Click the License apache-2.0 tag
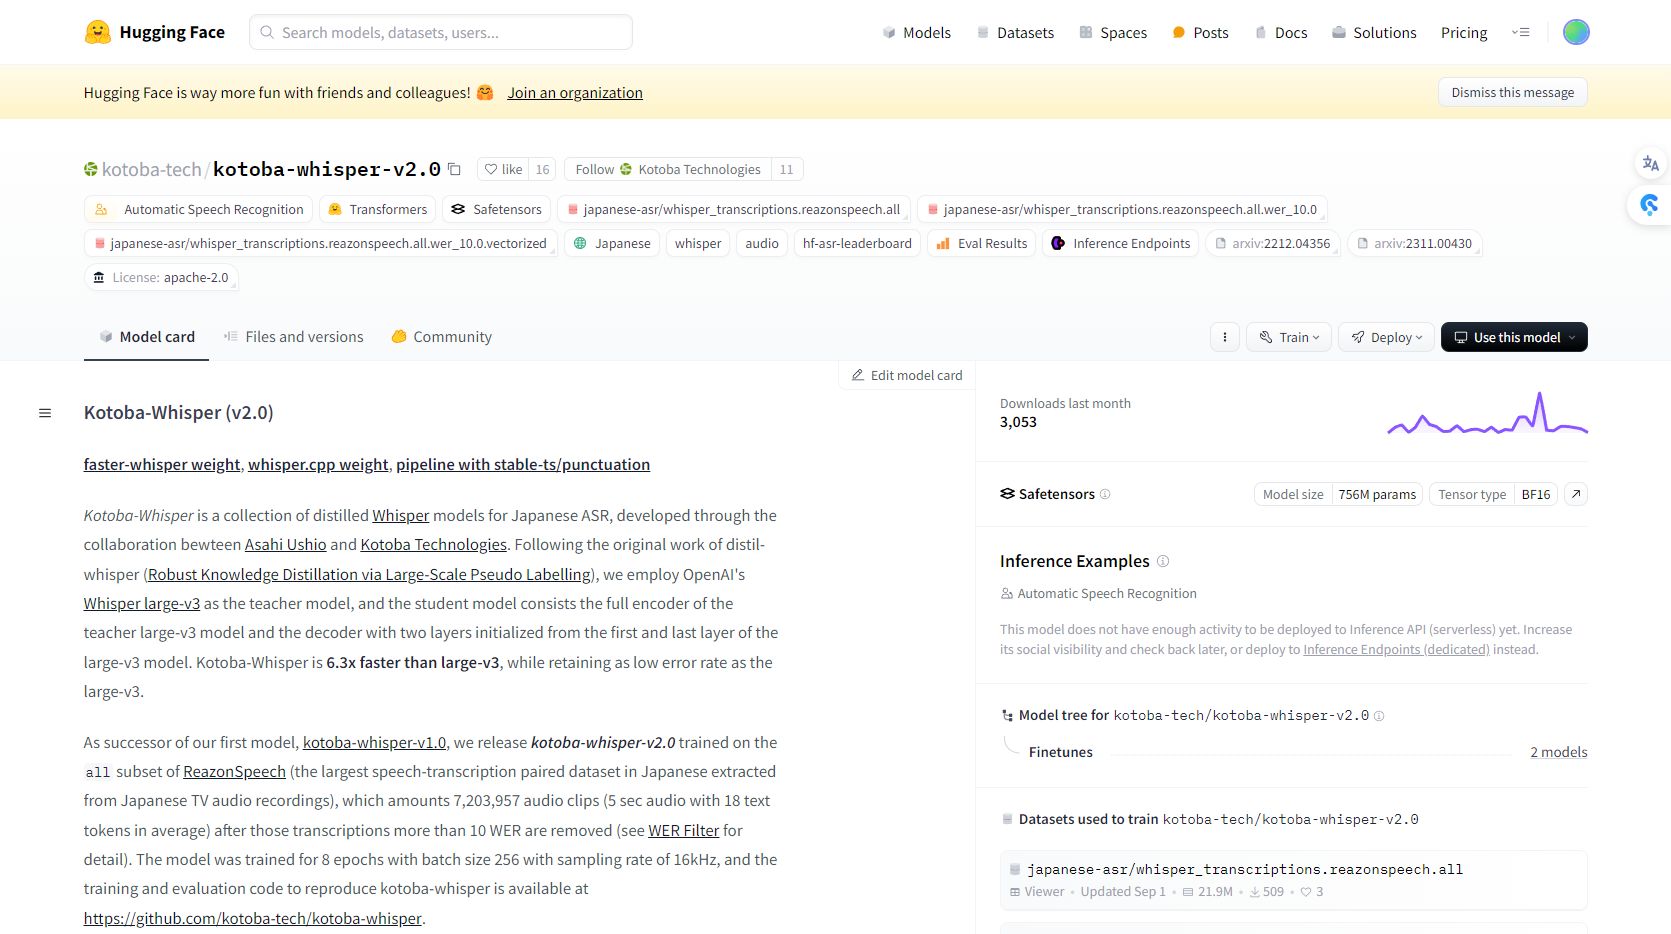This screenshot has height=934, width=1671. click(161, 277)
